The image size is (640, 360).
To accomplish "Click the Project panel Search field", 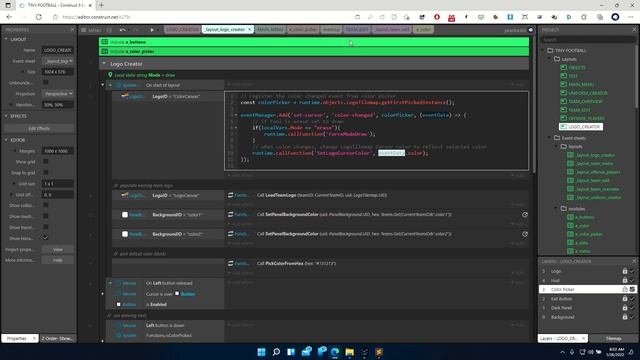I will click(588, 40).
